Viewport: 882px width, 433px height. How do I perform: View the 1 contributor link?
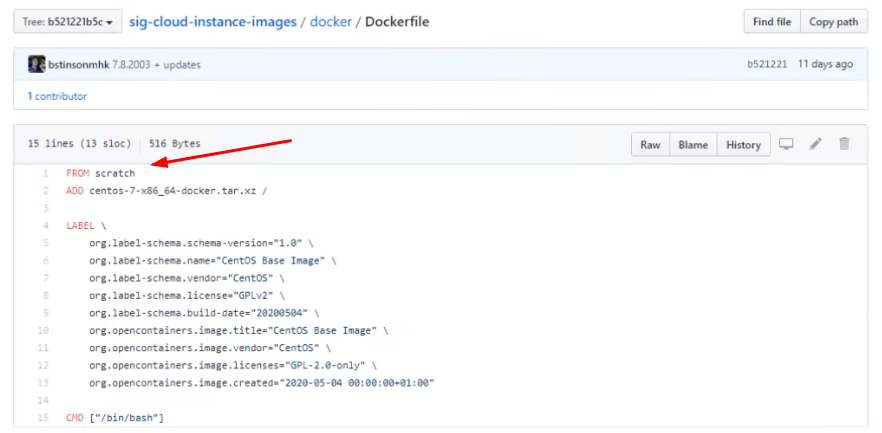point(57,96)
